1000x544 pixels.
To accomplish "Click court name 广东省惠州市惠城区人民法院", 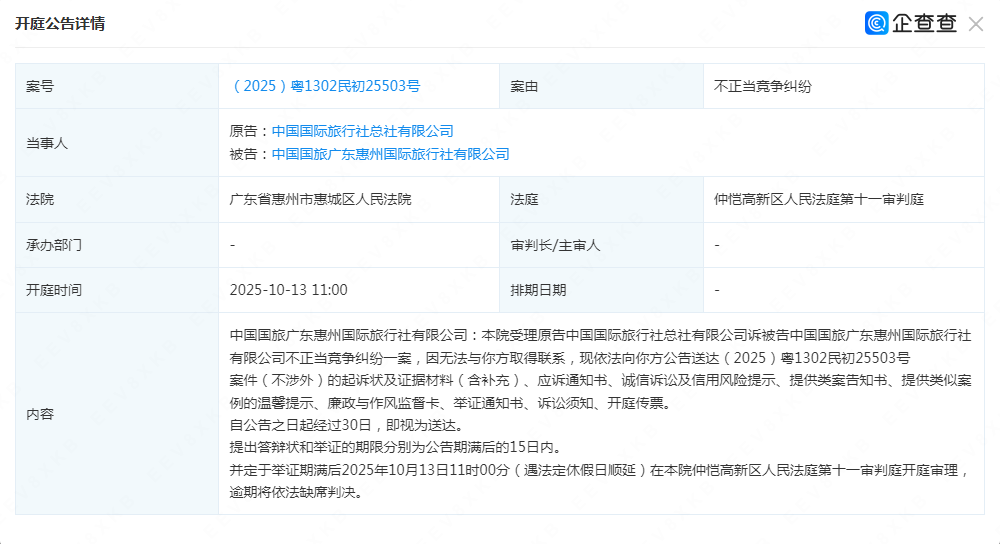I will pyautogui.click(x=320, y=199).
